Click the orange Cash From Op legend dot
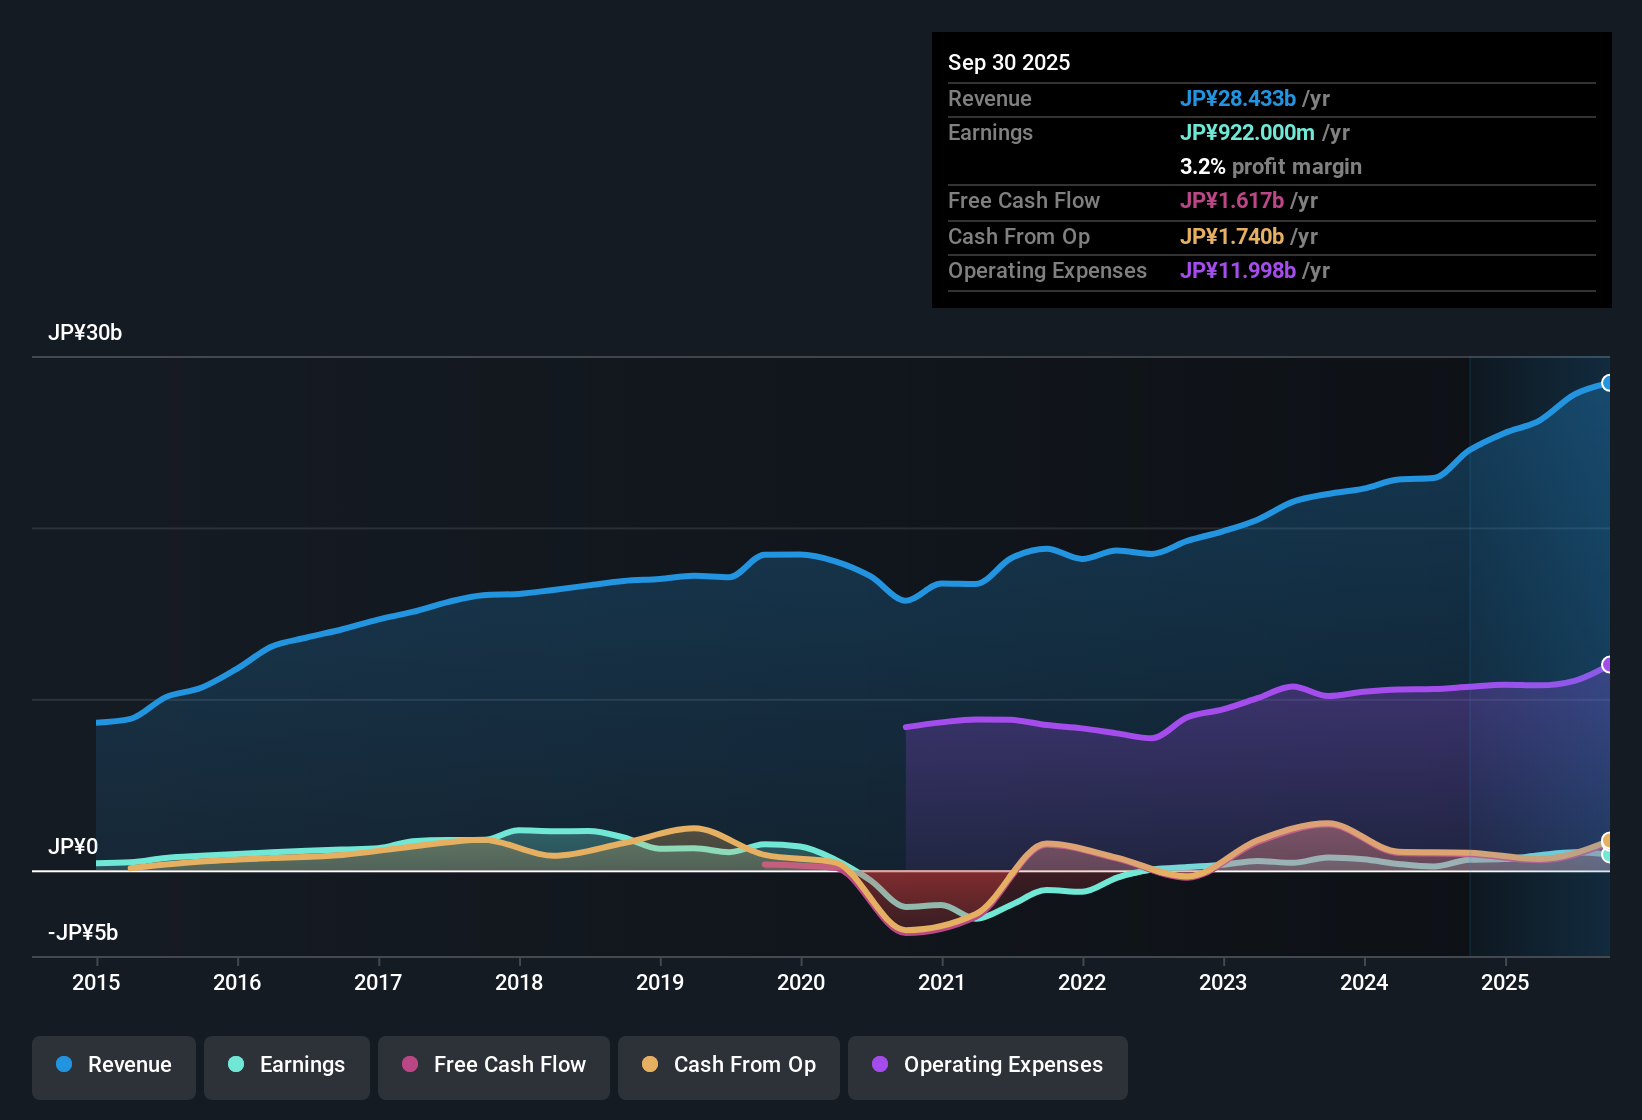Image resolution: width=1642 pixels, height=1120 pixels. (650, 1065)
